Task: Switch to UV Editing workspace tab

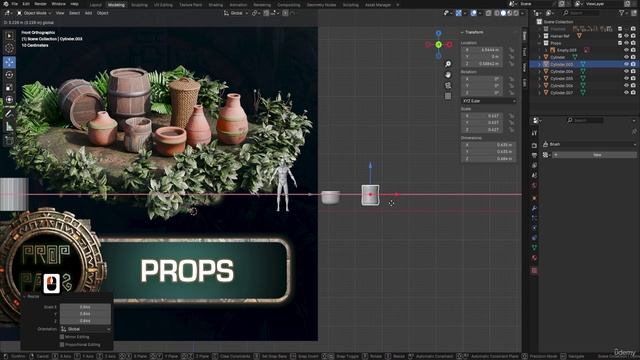Action: tap(163, 5)
